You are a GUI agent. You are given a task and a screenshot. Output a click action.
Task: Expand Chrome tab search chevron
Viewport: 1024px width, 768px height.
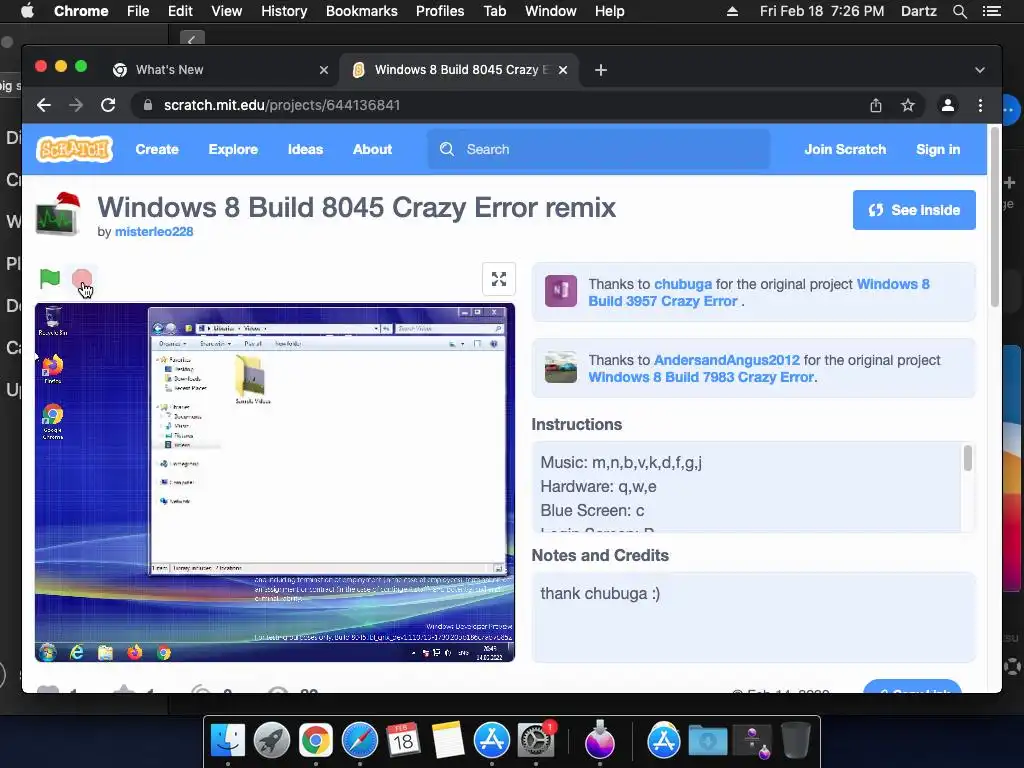pos(980,70)
